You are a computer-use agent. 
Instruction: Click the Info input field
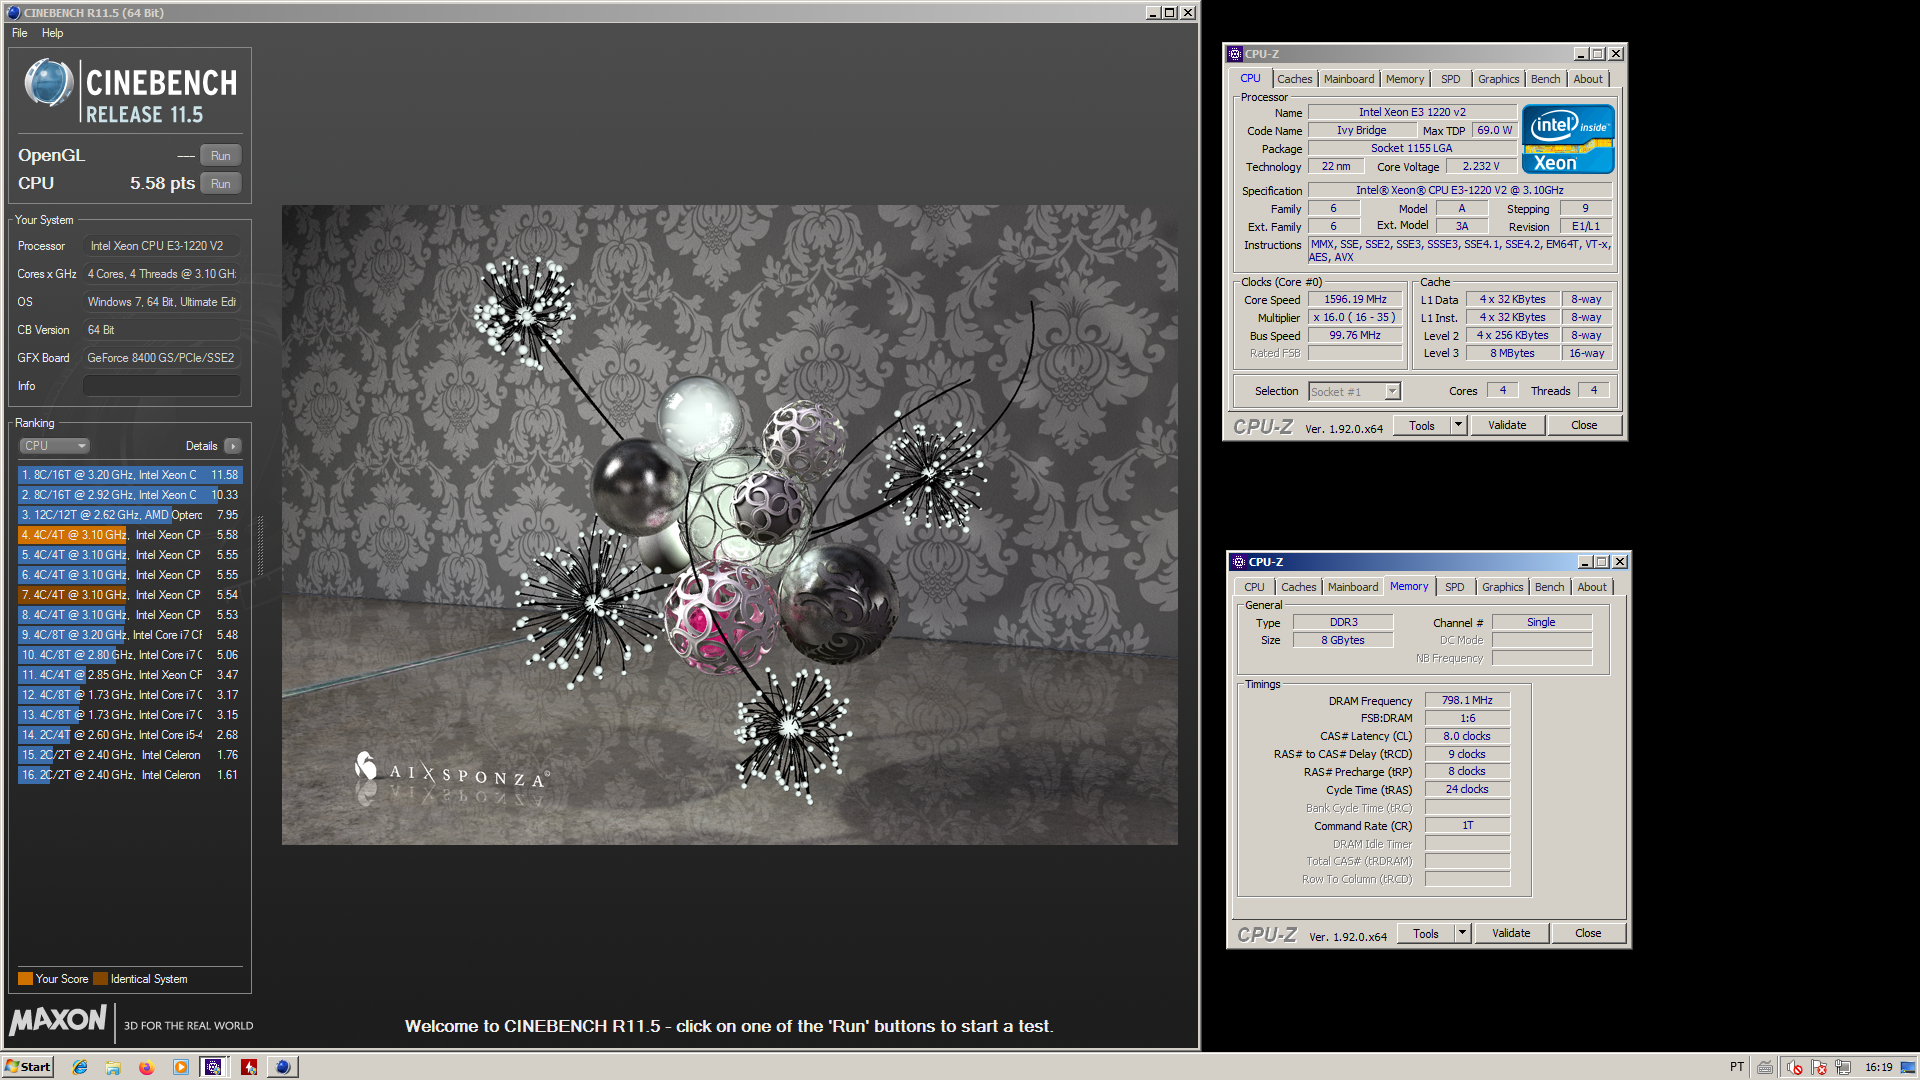(x=161, y=386)
